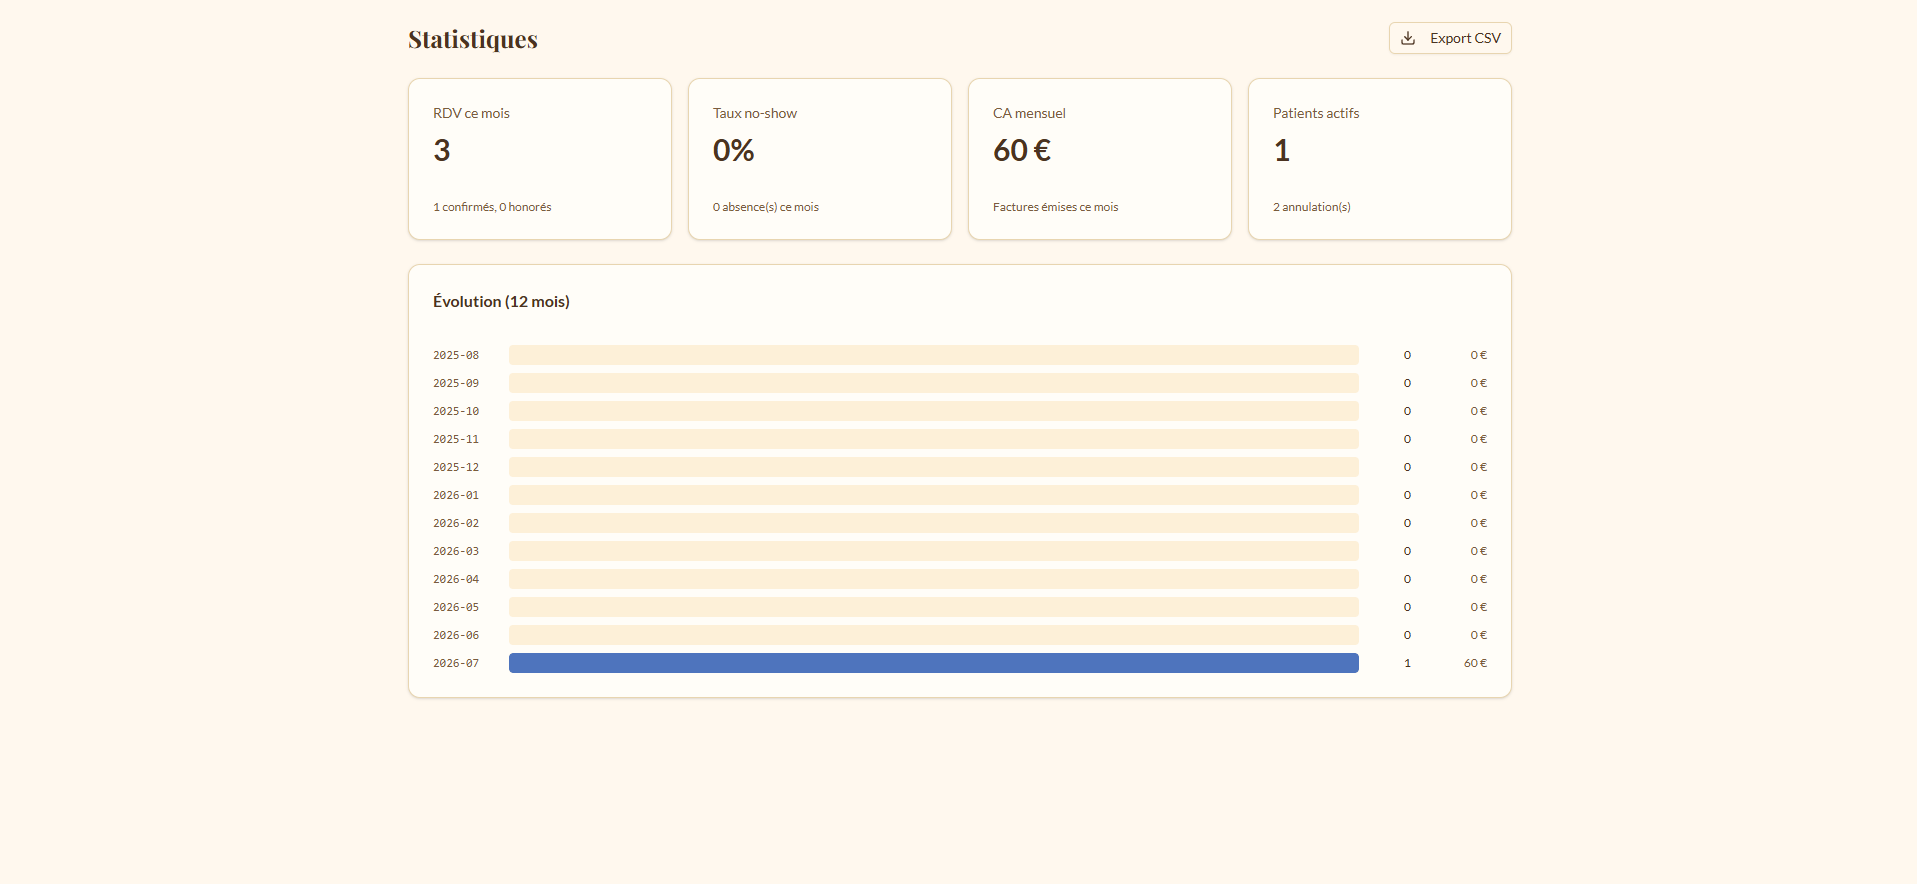1917x884 pixels.
Task: Click the Export CSV button
Action: pyautogui.click(x=1449, y=38)
